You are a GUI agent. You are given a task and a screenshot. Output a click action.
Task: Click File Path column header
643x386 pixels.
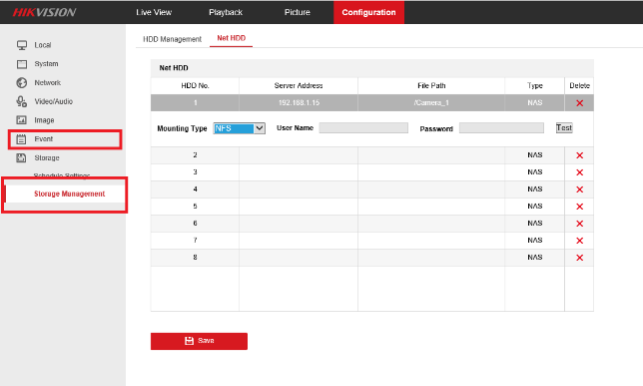(431, 86)
